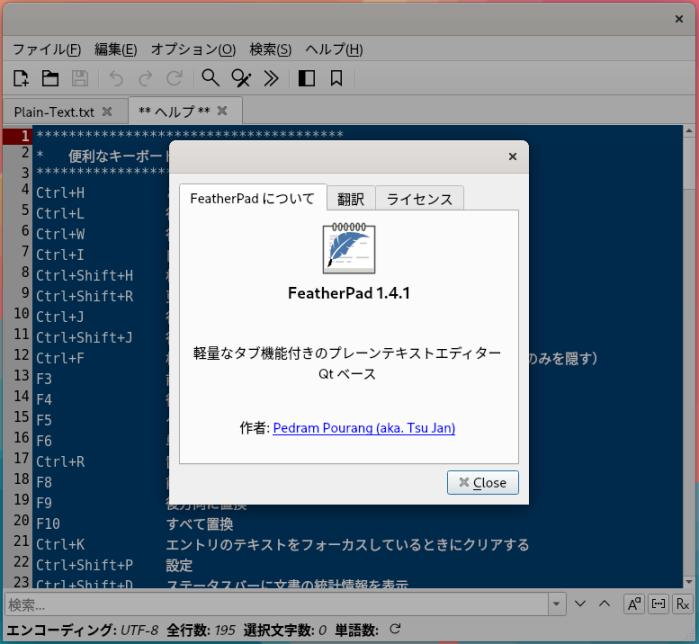The image size is (699, 644).
Task: Click the 検索... search input field
Action: (x=276, y=604)
